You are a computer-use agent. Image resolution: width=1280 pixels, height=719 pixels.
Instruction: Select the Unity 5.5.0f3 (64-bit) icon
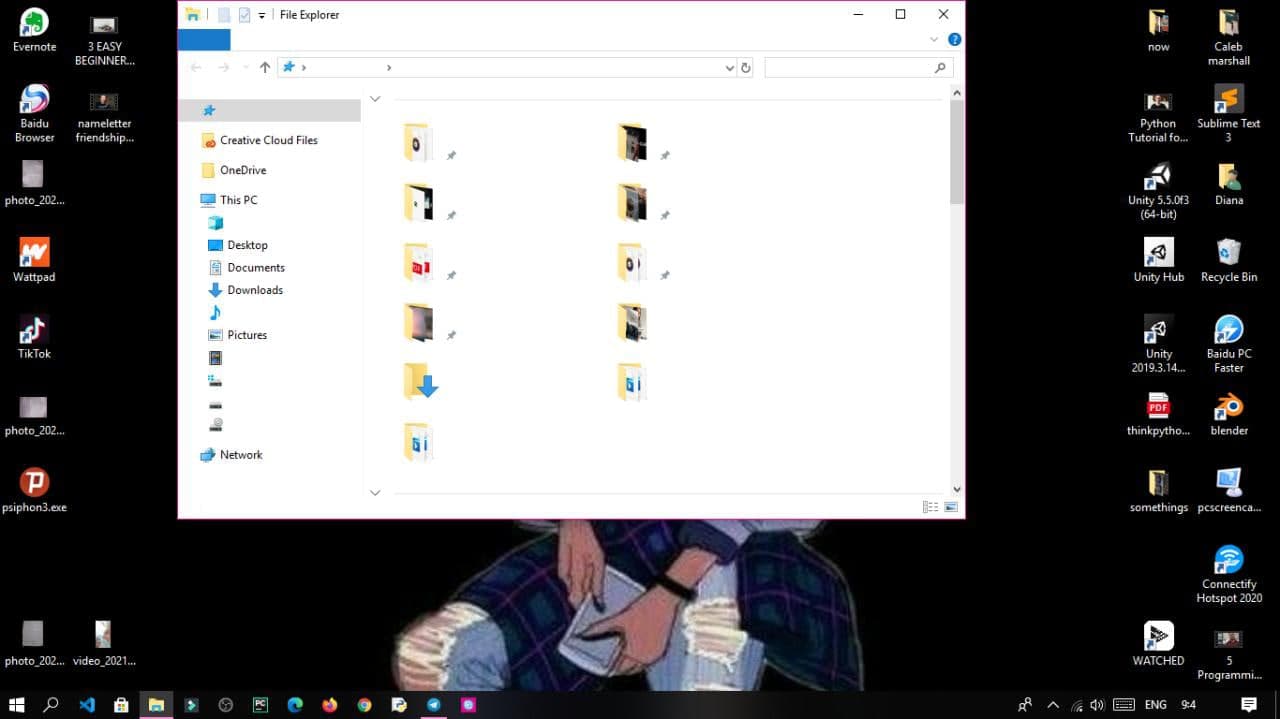[1159, 191]
